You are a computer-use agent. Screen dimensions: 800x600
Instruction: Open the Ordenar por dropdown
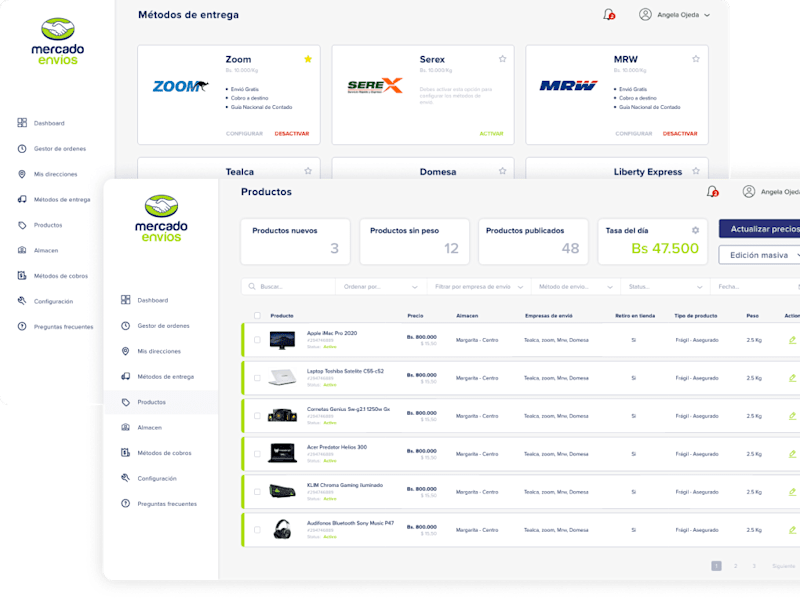click(381, 287)
